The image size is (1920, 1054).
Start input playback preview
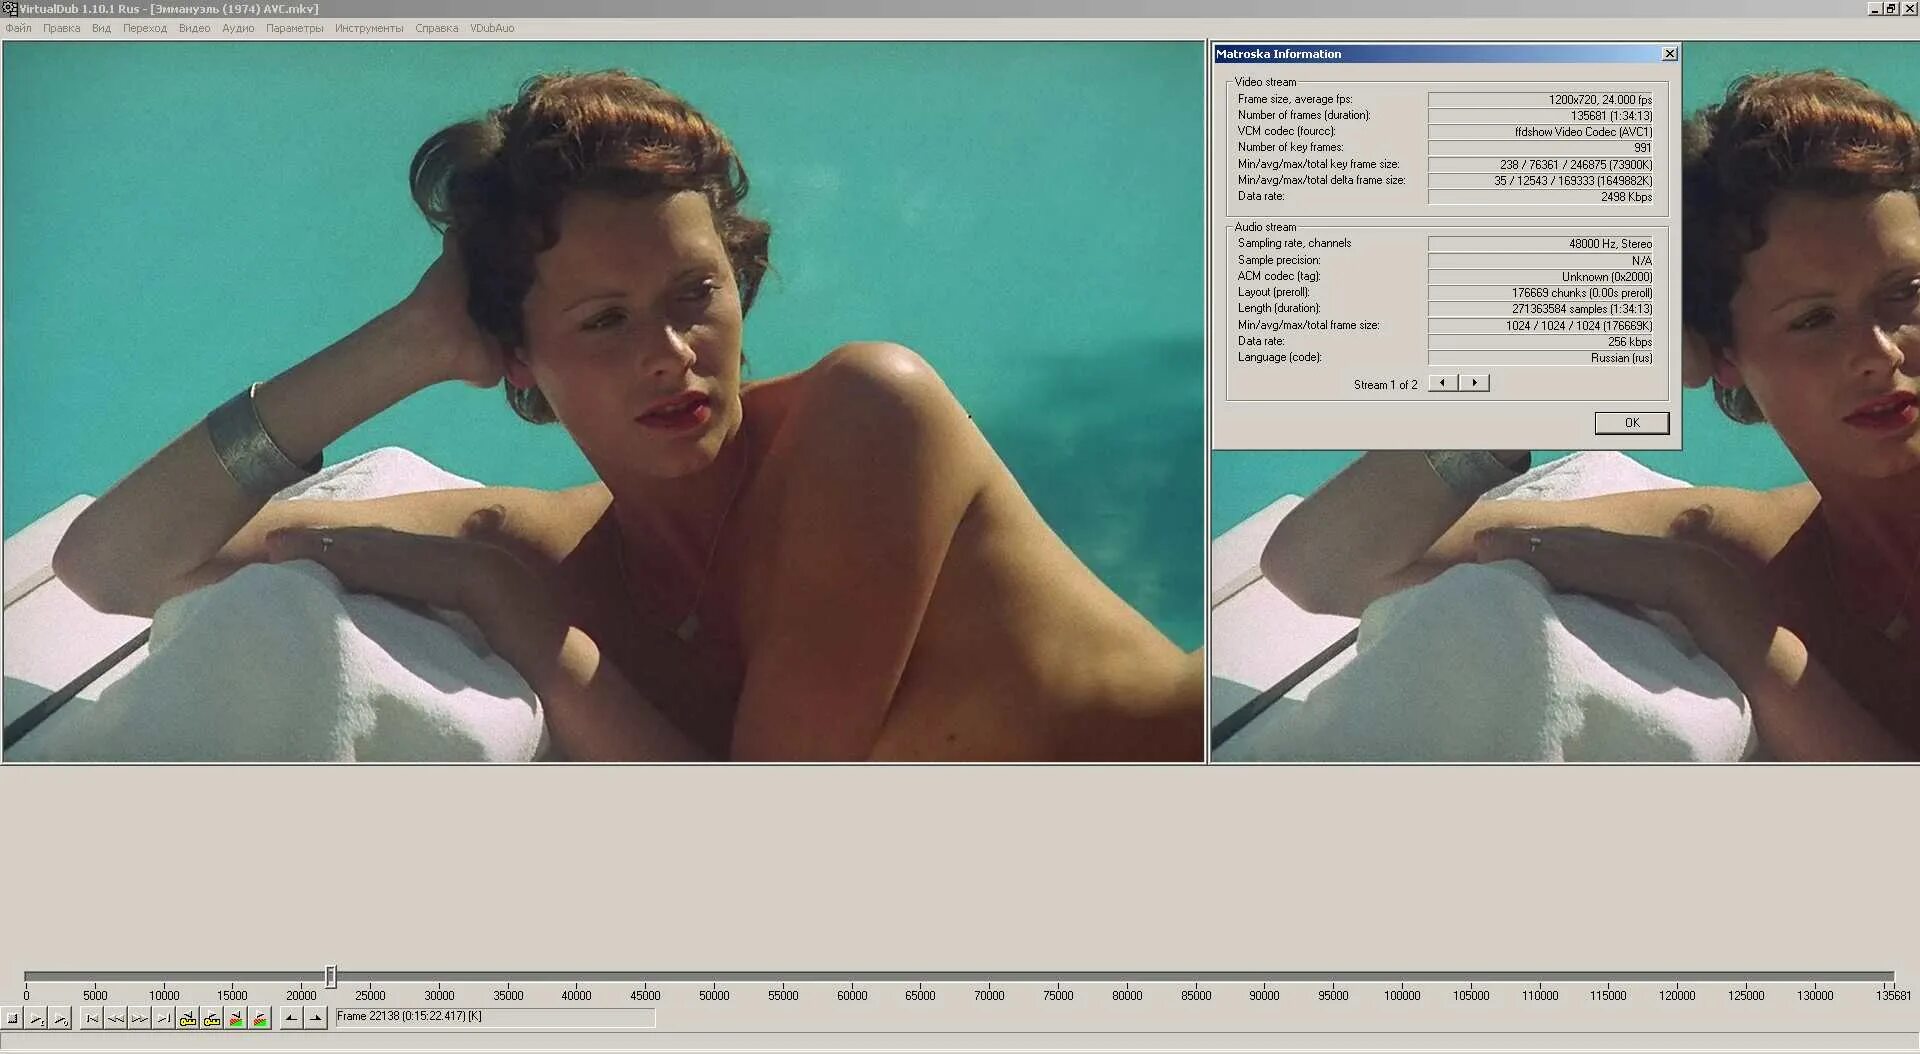pos(37,1018)
